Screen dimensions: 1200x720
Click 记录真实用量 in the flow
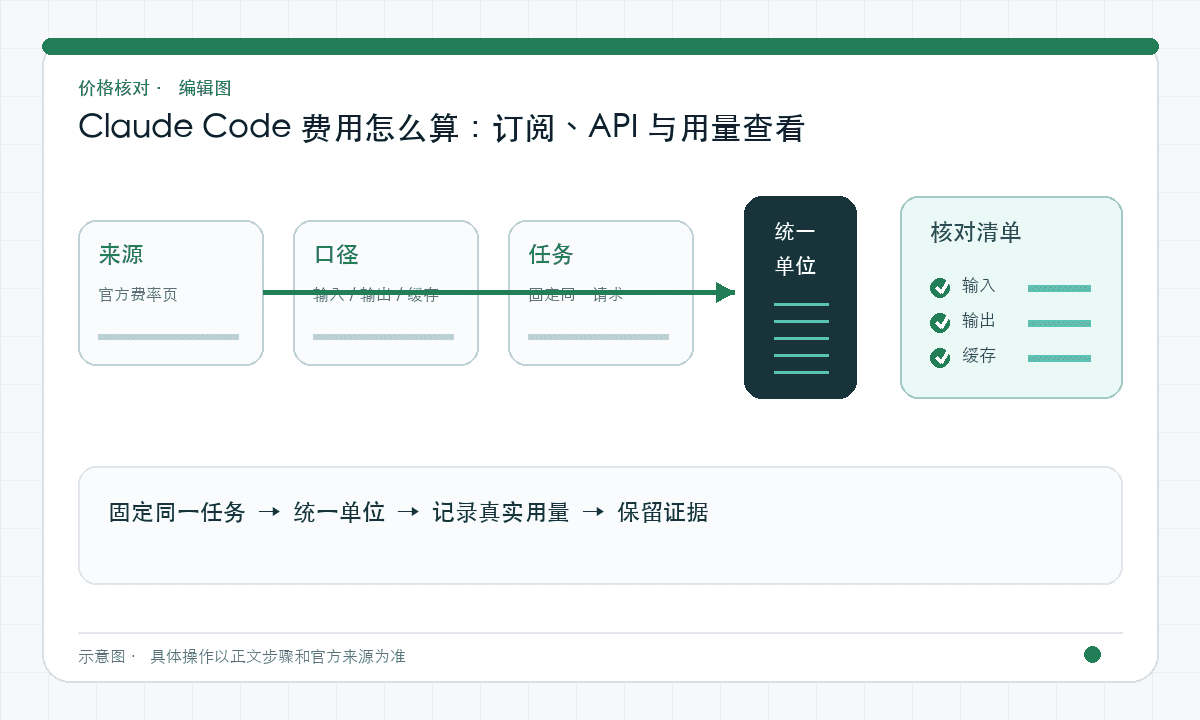point(501,512)
